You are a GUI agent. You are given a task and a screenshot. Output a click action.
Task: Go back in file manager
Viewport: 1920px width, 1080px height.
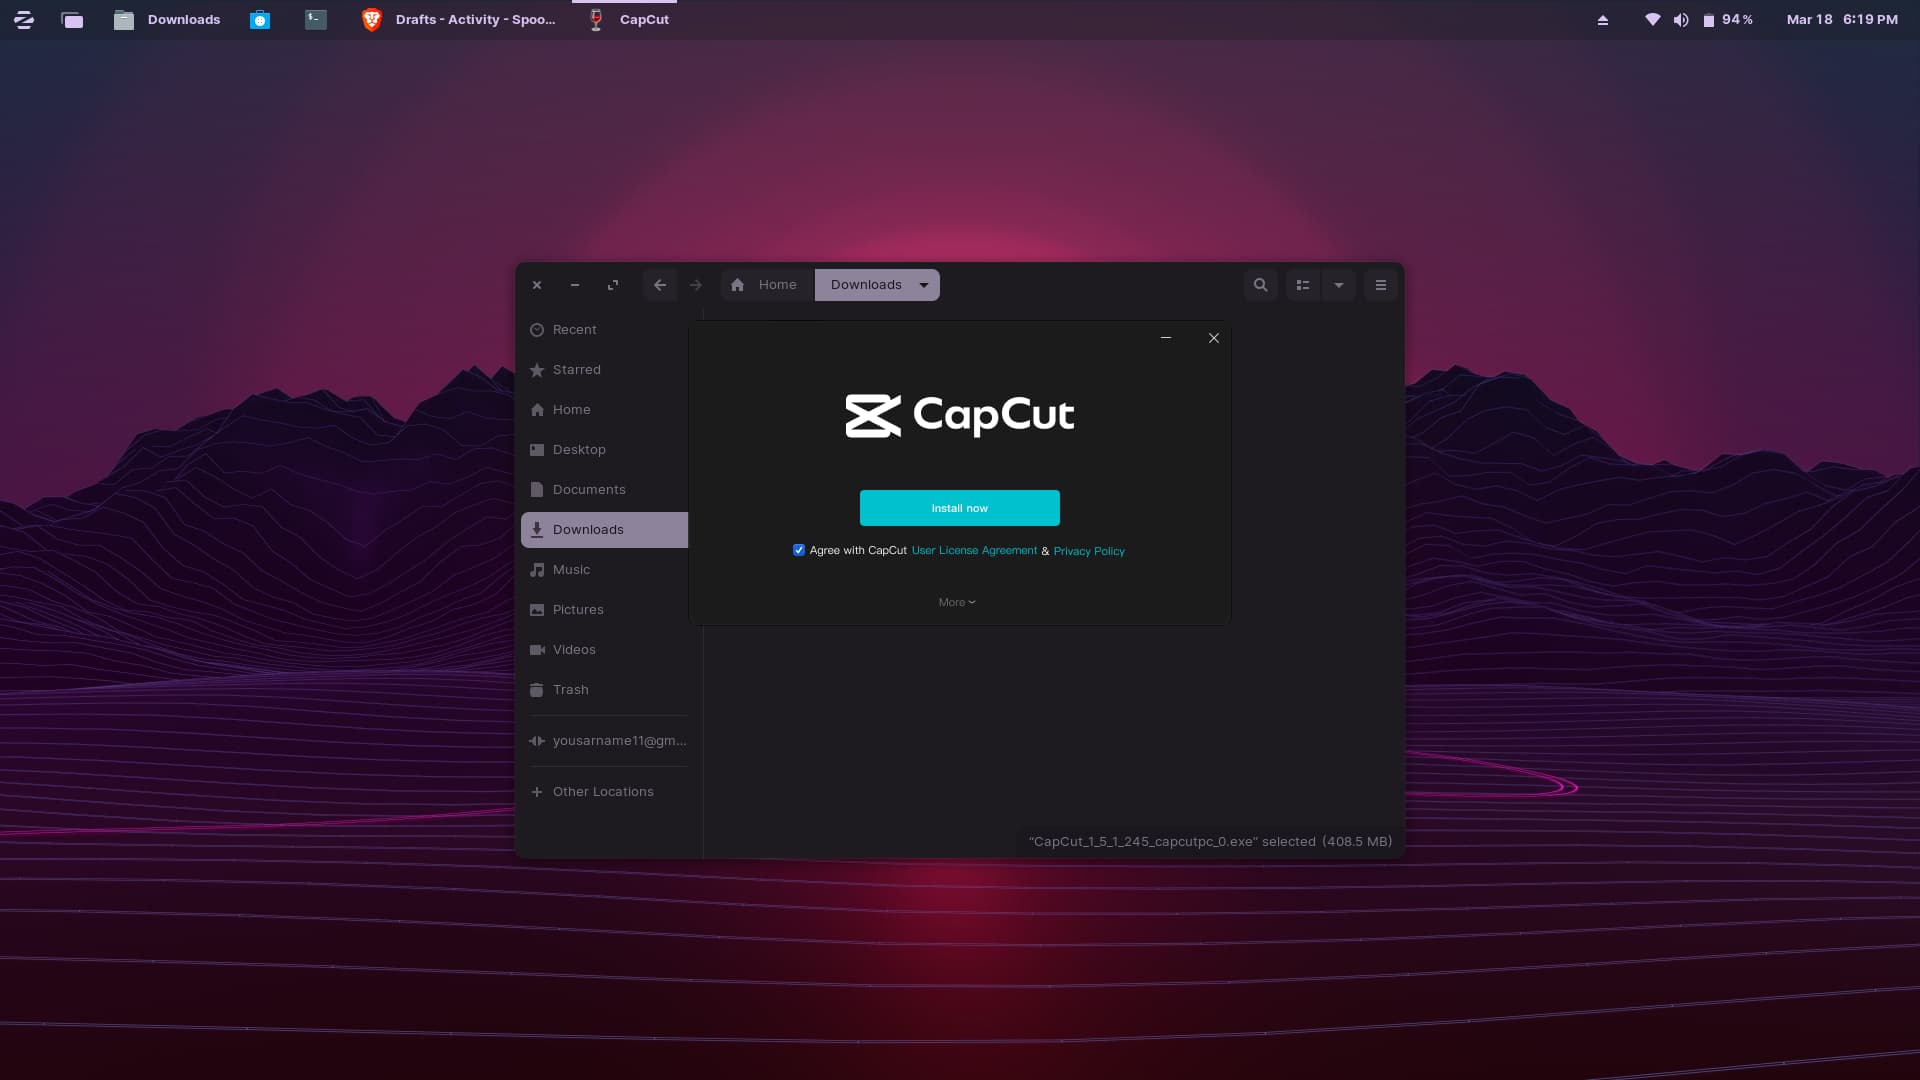[x=660, y=285]
